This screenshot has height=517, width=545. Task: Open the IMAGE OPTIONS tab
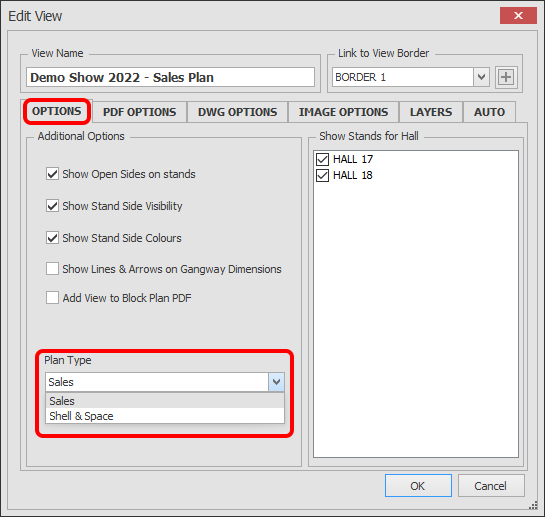click(343, 112)
